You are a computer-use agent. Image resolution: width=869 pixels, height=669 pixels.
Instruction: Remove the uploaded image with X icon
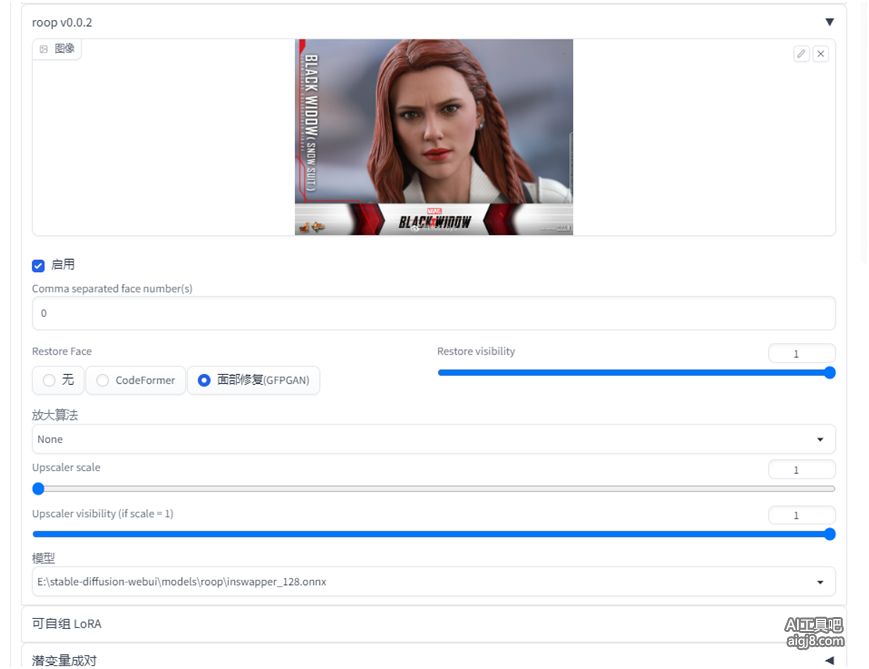coord(821,54)
